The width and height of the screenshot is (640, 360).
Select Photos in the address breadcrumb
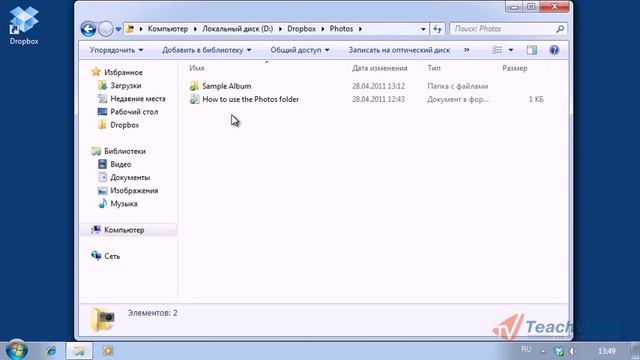click(341, 29)
